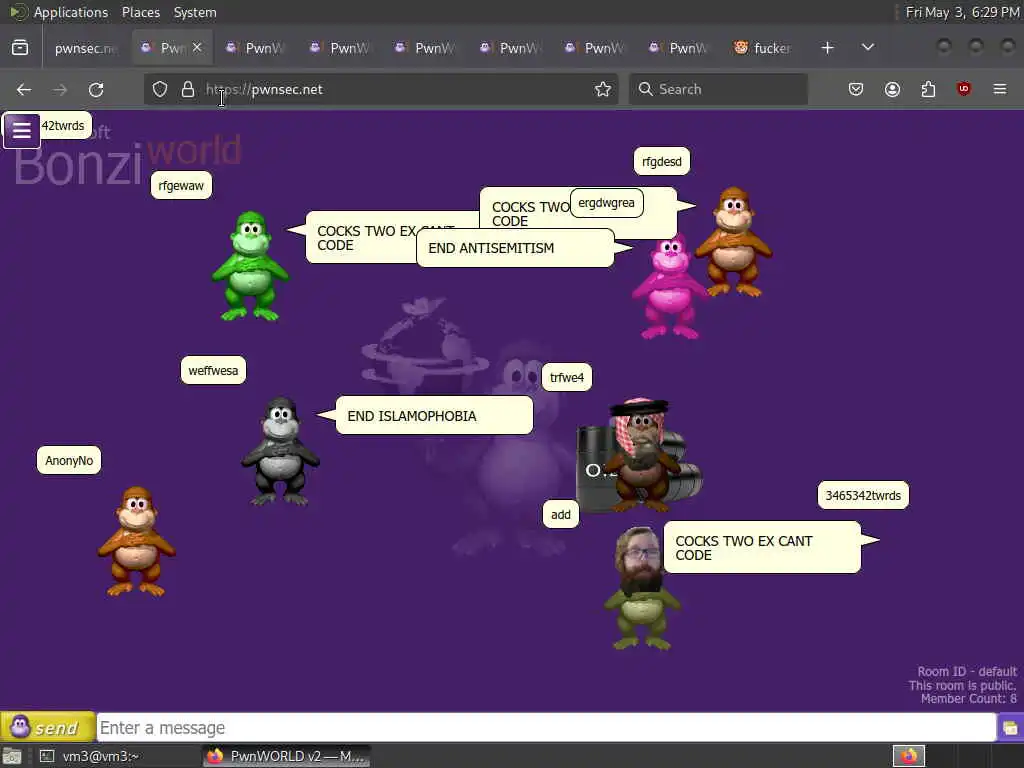Add a new browser tab
This screenshot has height=768, width=1024.
coord(827,48)
